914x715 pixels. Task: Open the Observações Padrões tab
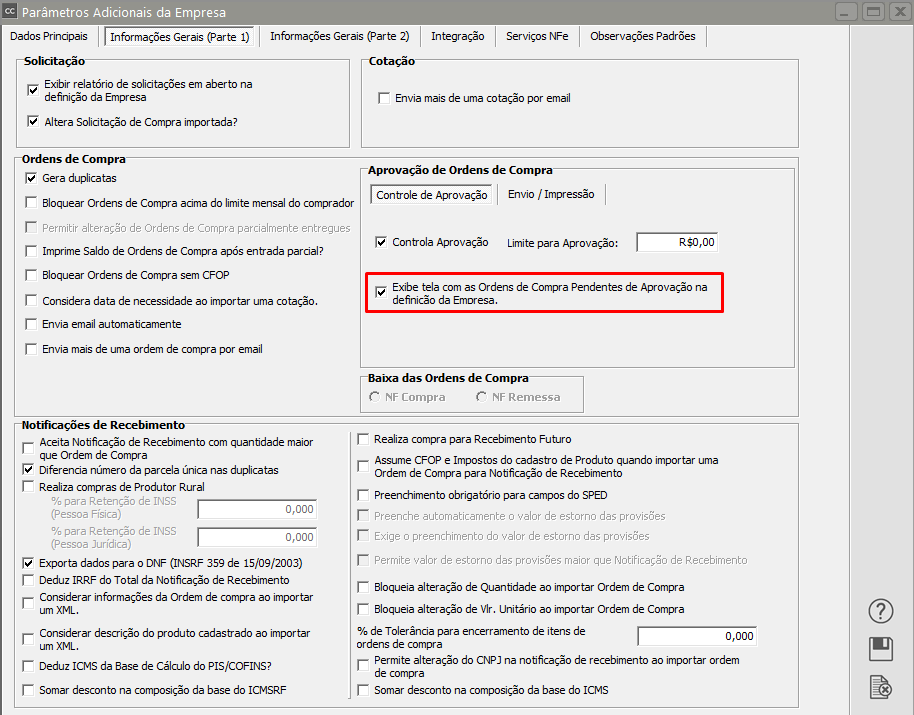642,36
